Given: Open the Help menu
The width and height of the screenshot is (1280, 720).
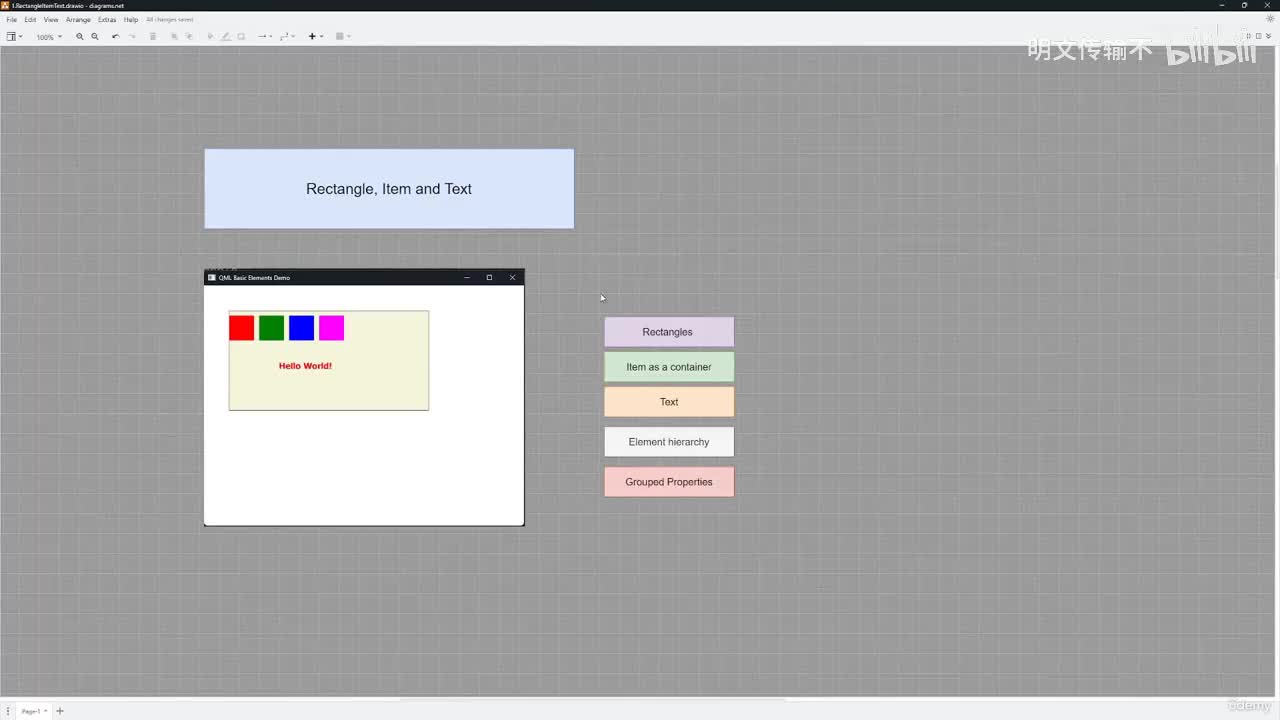Looking at the screenshot, I should 131,20.
